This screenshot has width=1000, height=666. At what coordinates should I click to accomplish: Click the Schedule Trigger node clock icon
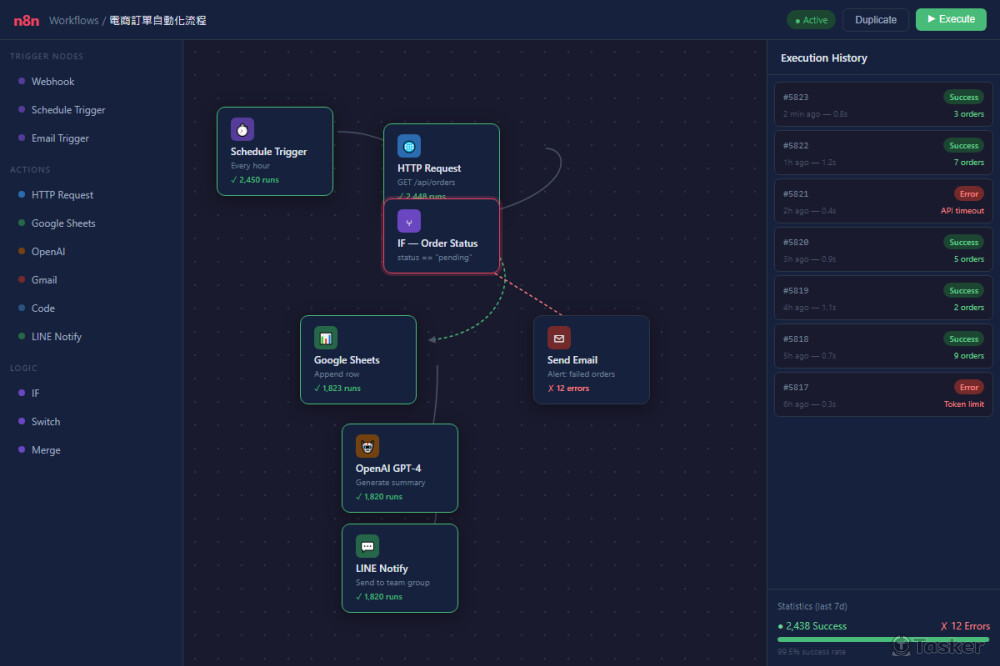coord(242,129)
